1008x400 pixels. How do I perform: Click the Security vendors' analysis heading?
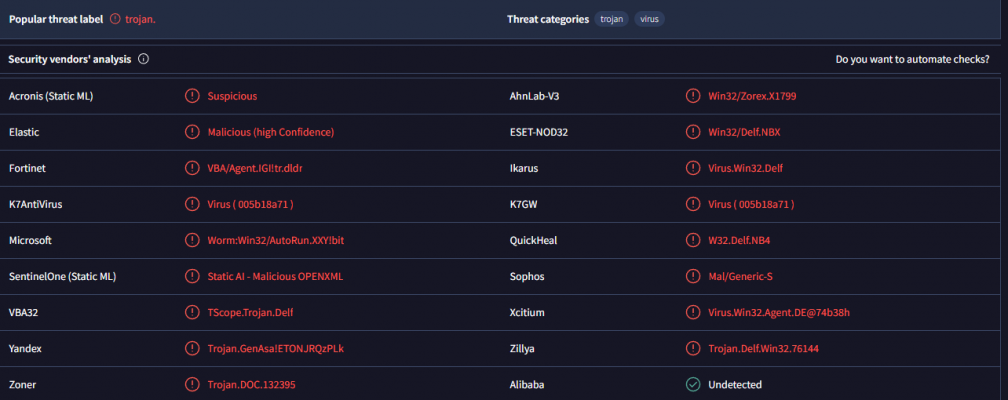coord(70,59)
